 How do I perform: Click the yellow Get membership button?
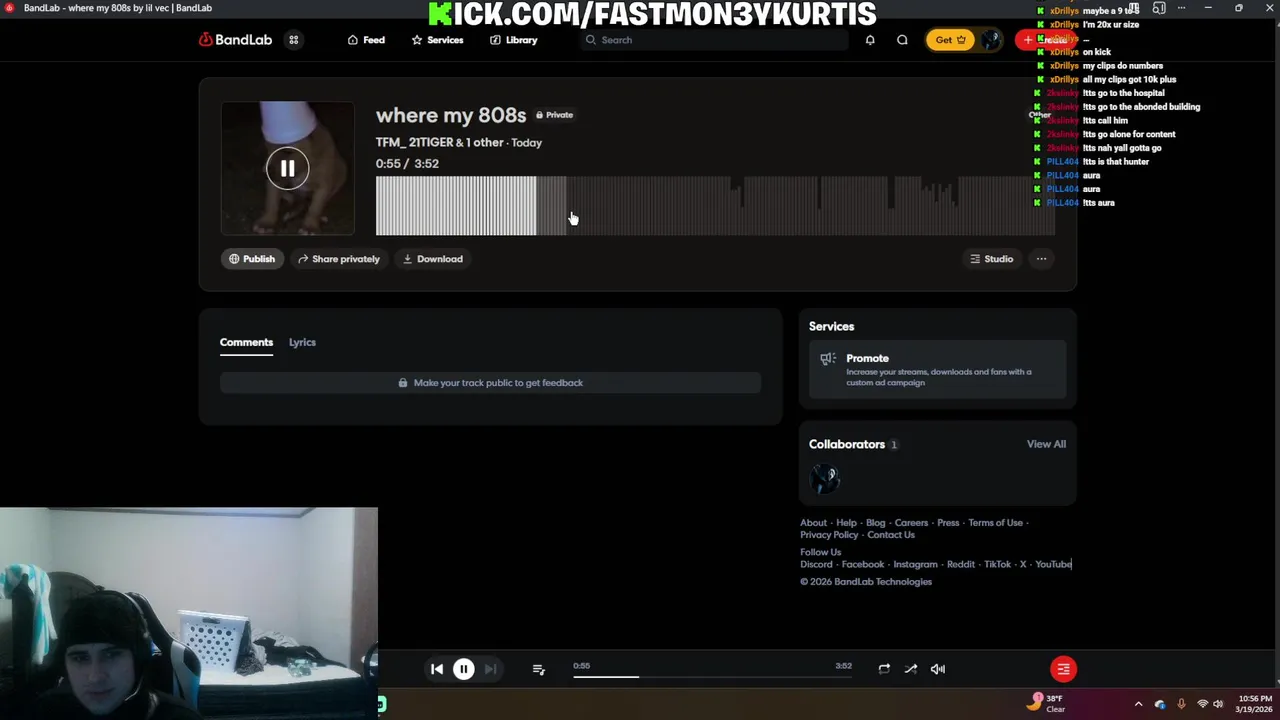pos(950,40)
